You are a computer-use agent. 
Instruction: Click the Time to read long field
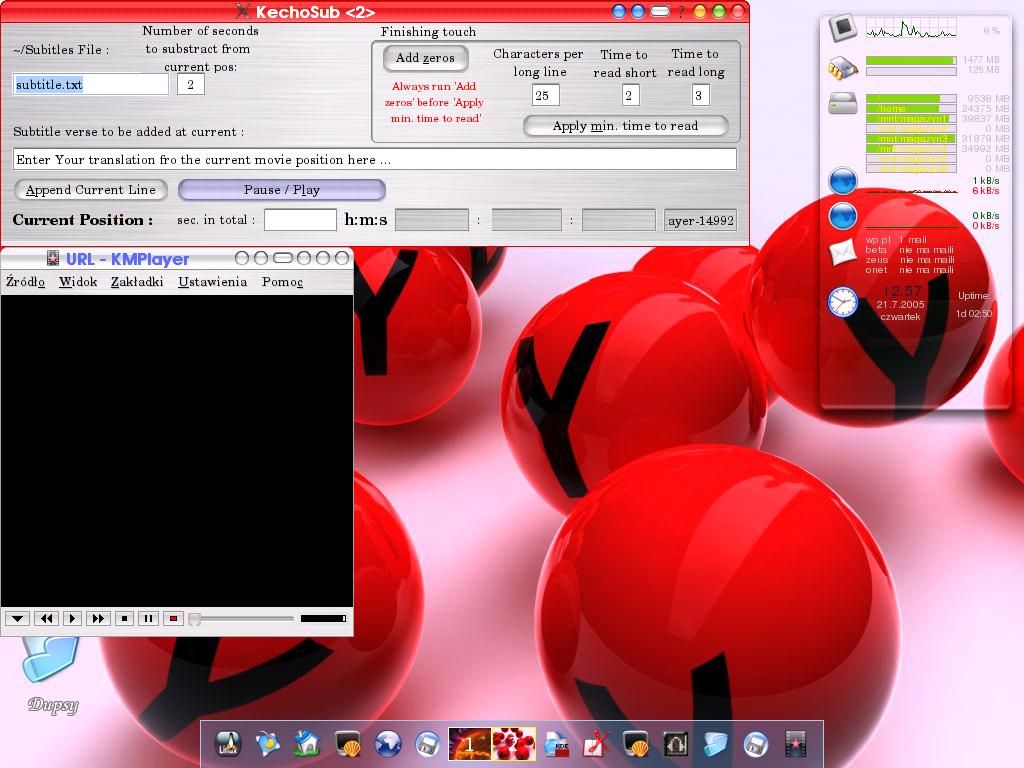click(700, 95)
